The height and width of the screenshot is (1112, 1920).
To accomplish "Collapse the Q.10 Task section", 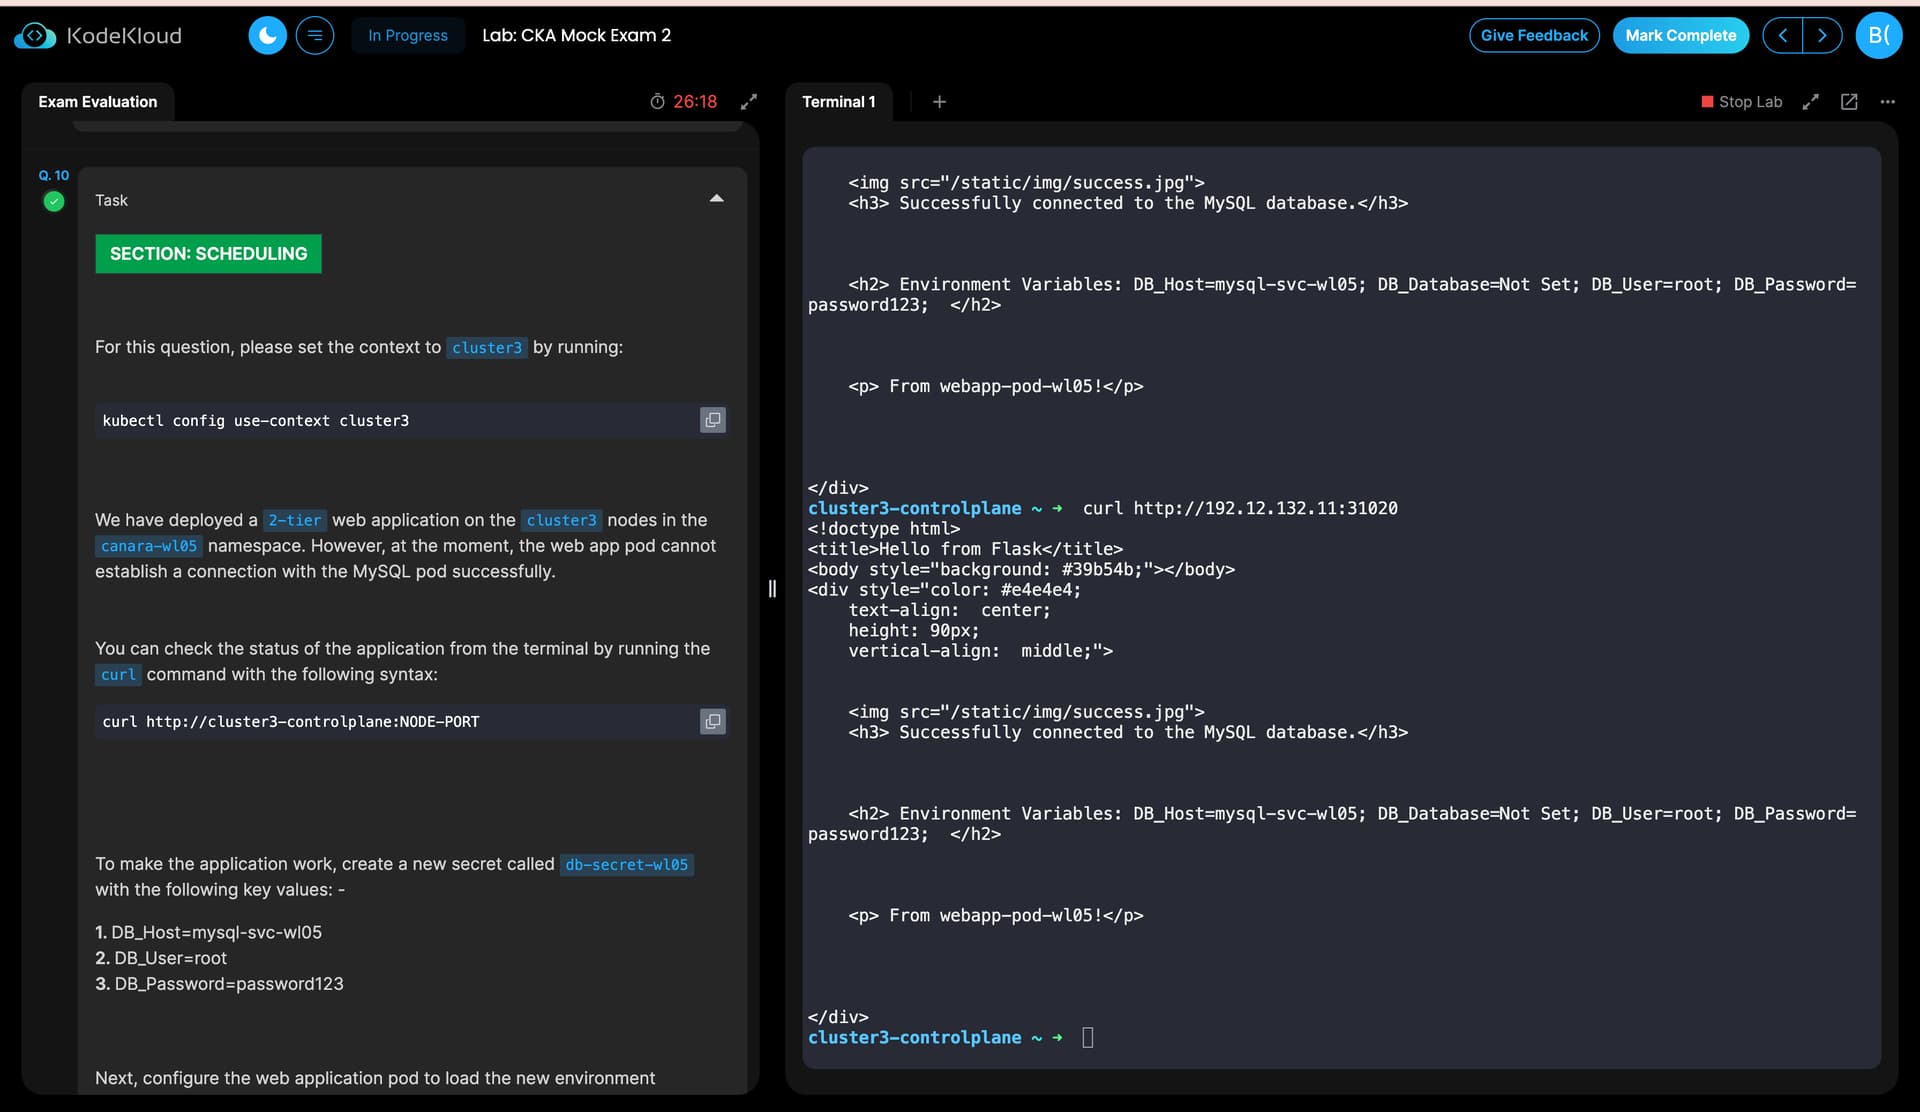I will click(x=716, y=199).
